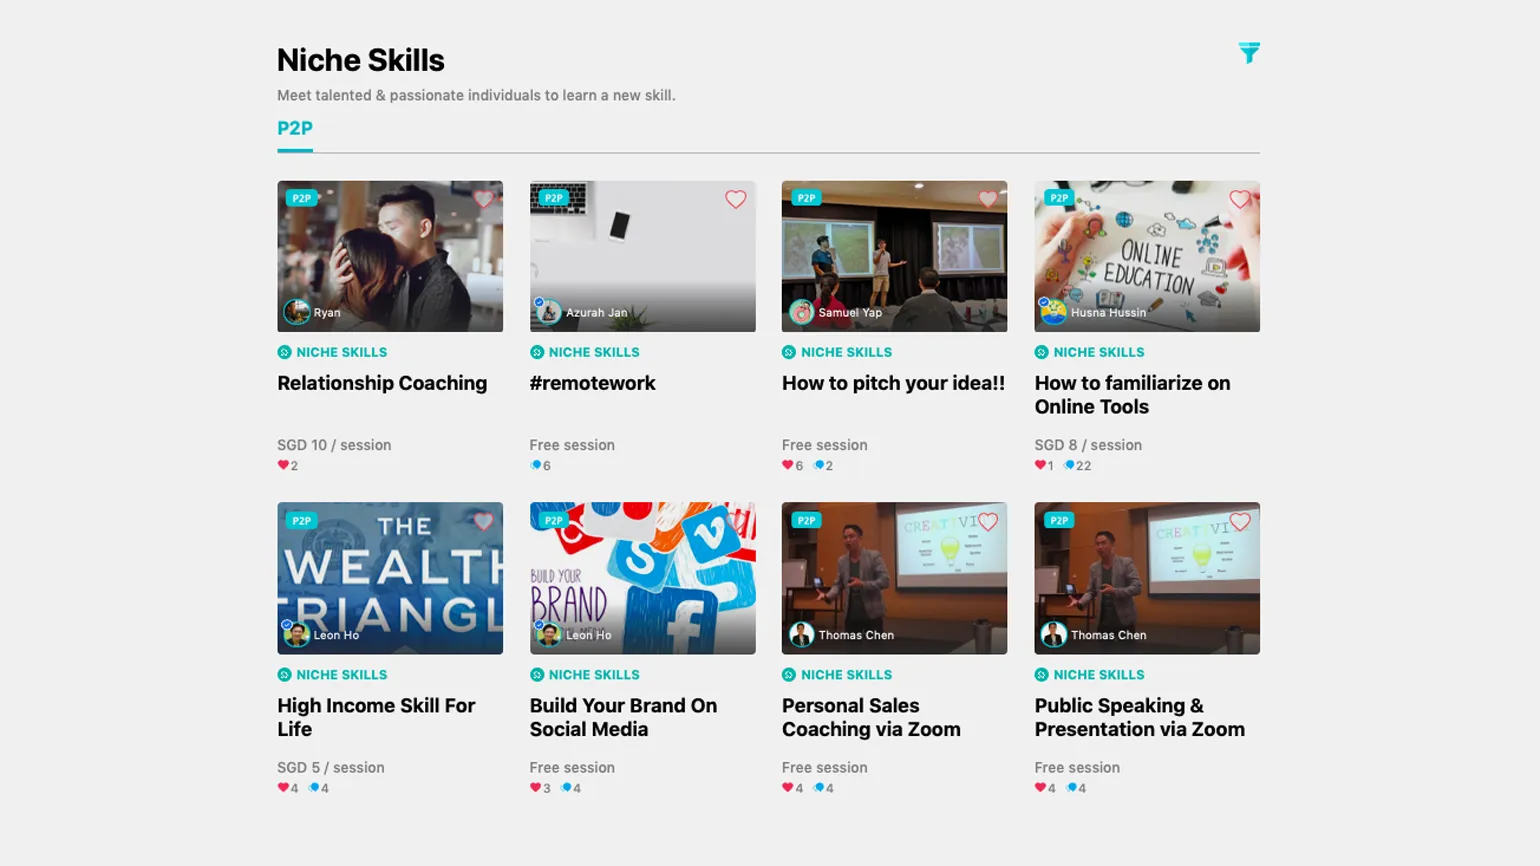Open the Relationship Coaching title link
The width and height of the screenshot is (1540, 866).
pos(382,383)
